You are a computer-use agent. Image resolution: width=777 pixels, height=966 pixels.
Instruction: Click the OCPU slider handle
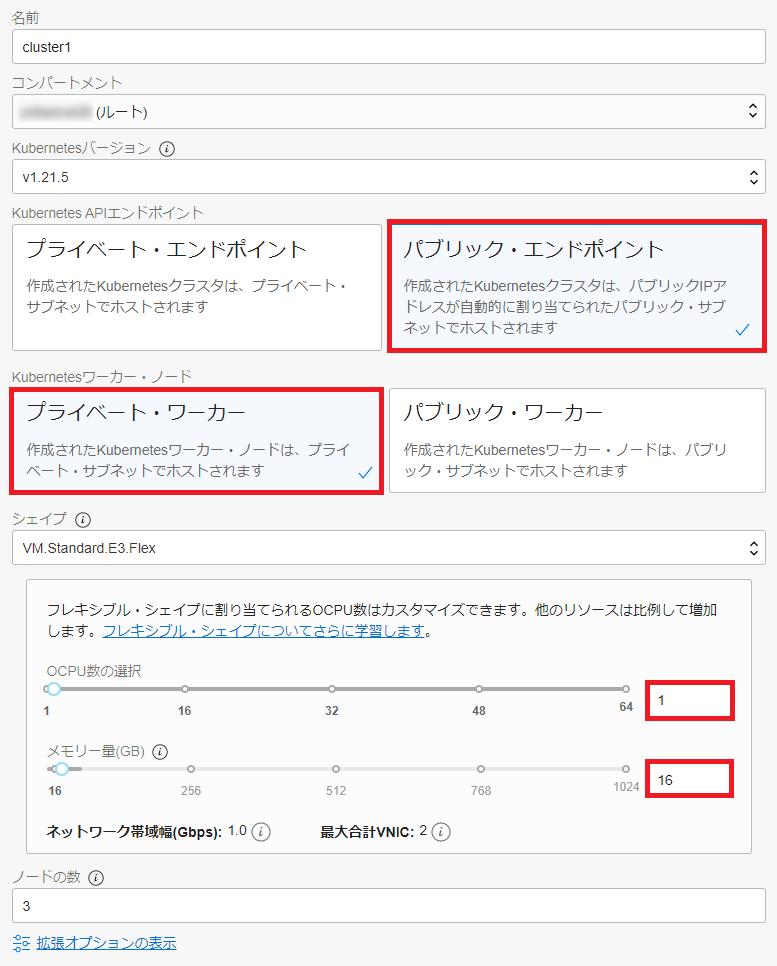click(x=54, y=689)
